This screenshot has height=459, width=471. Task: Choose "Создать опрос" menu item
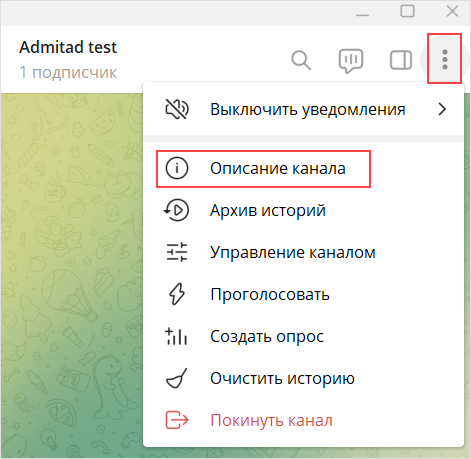click(x=303, y=336)
